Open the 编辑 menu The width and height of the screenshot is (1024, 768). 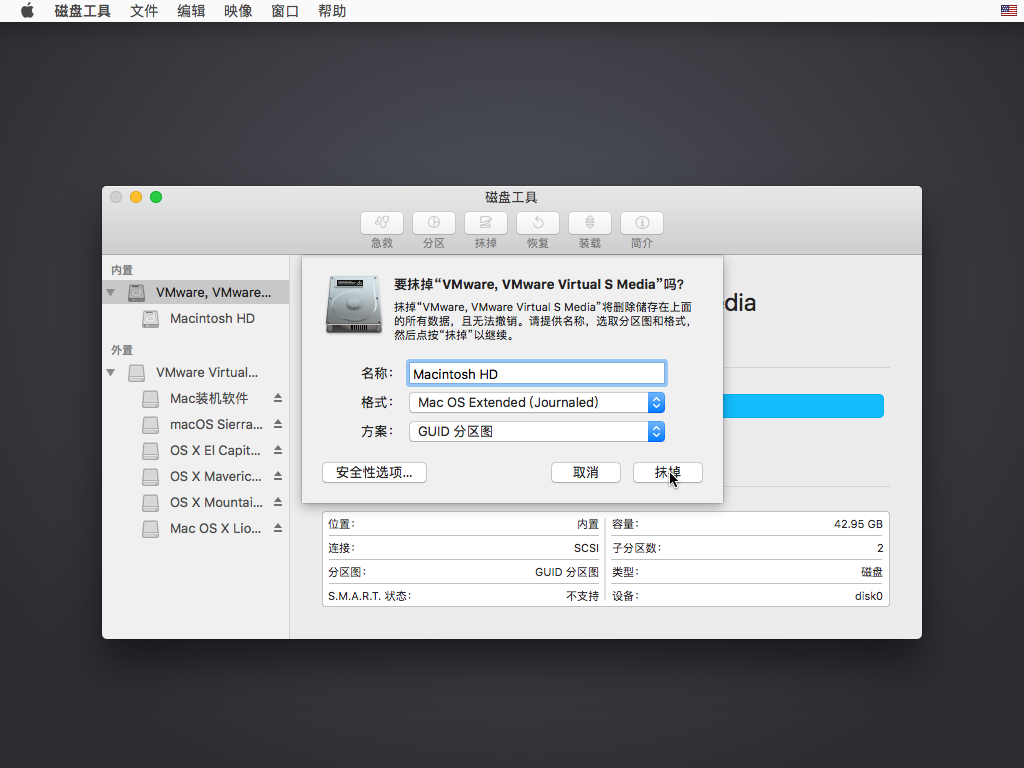coord(191,11)
